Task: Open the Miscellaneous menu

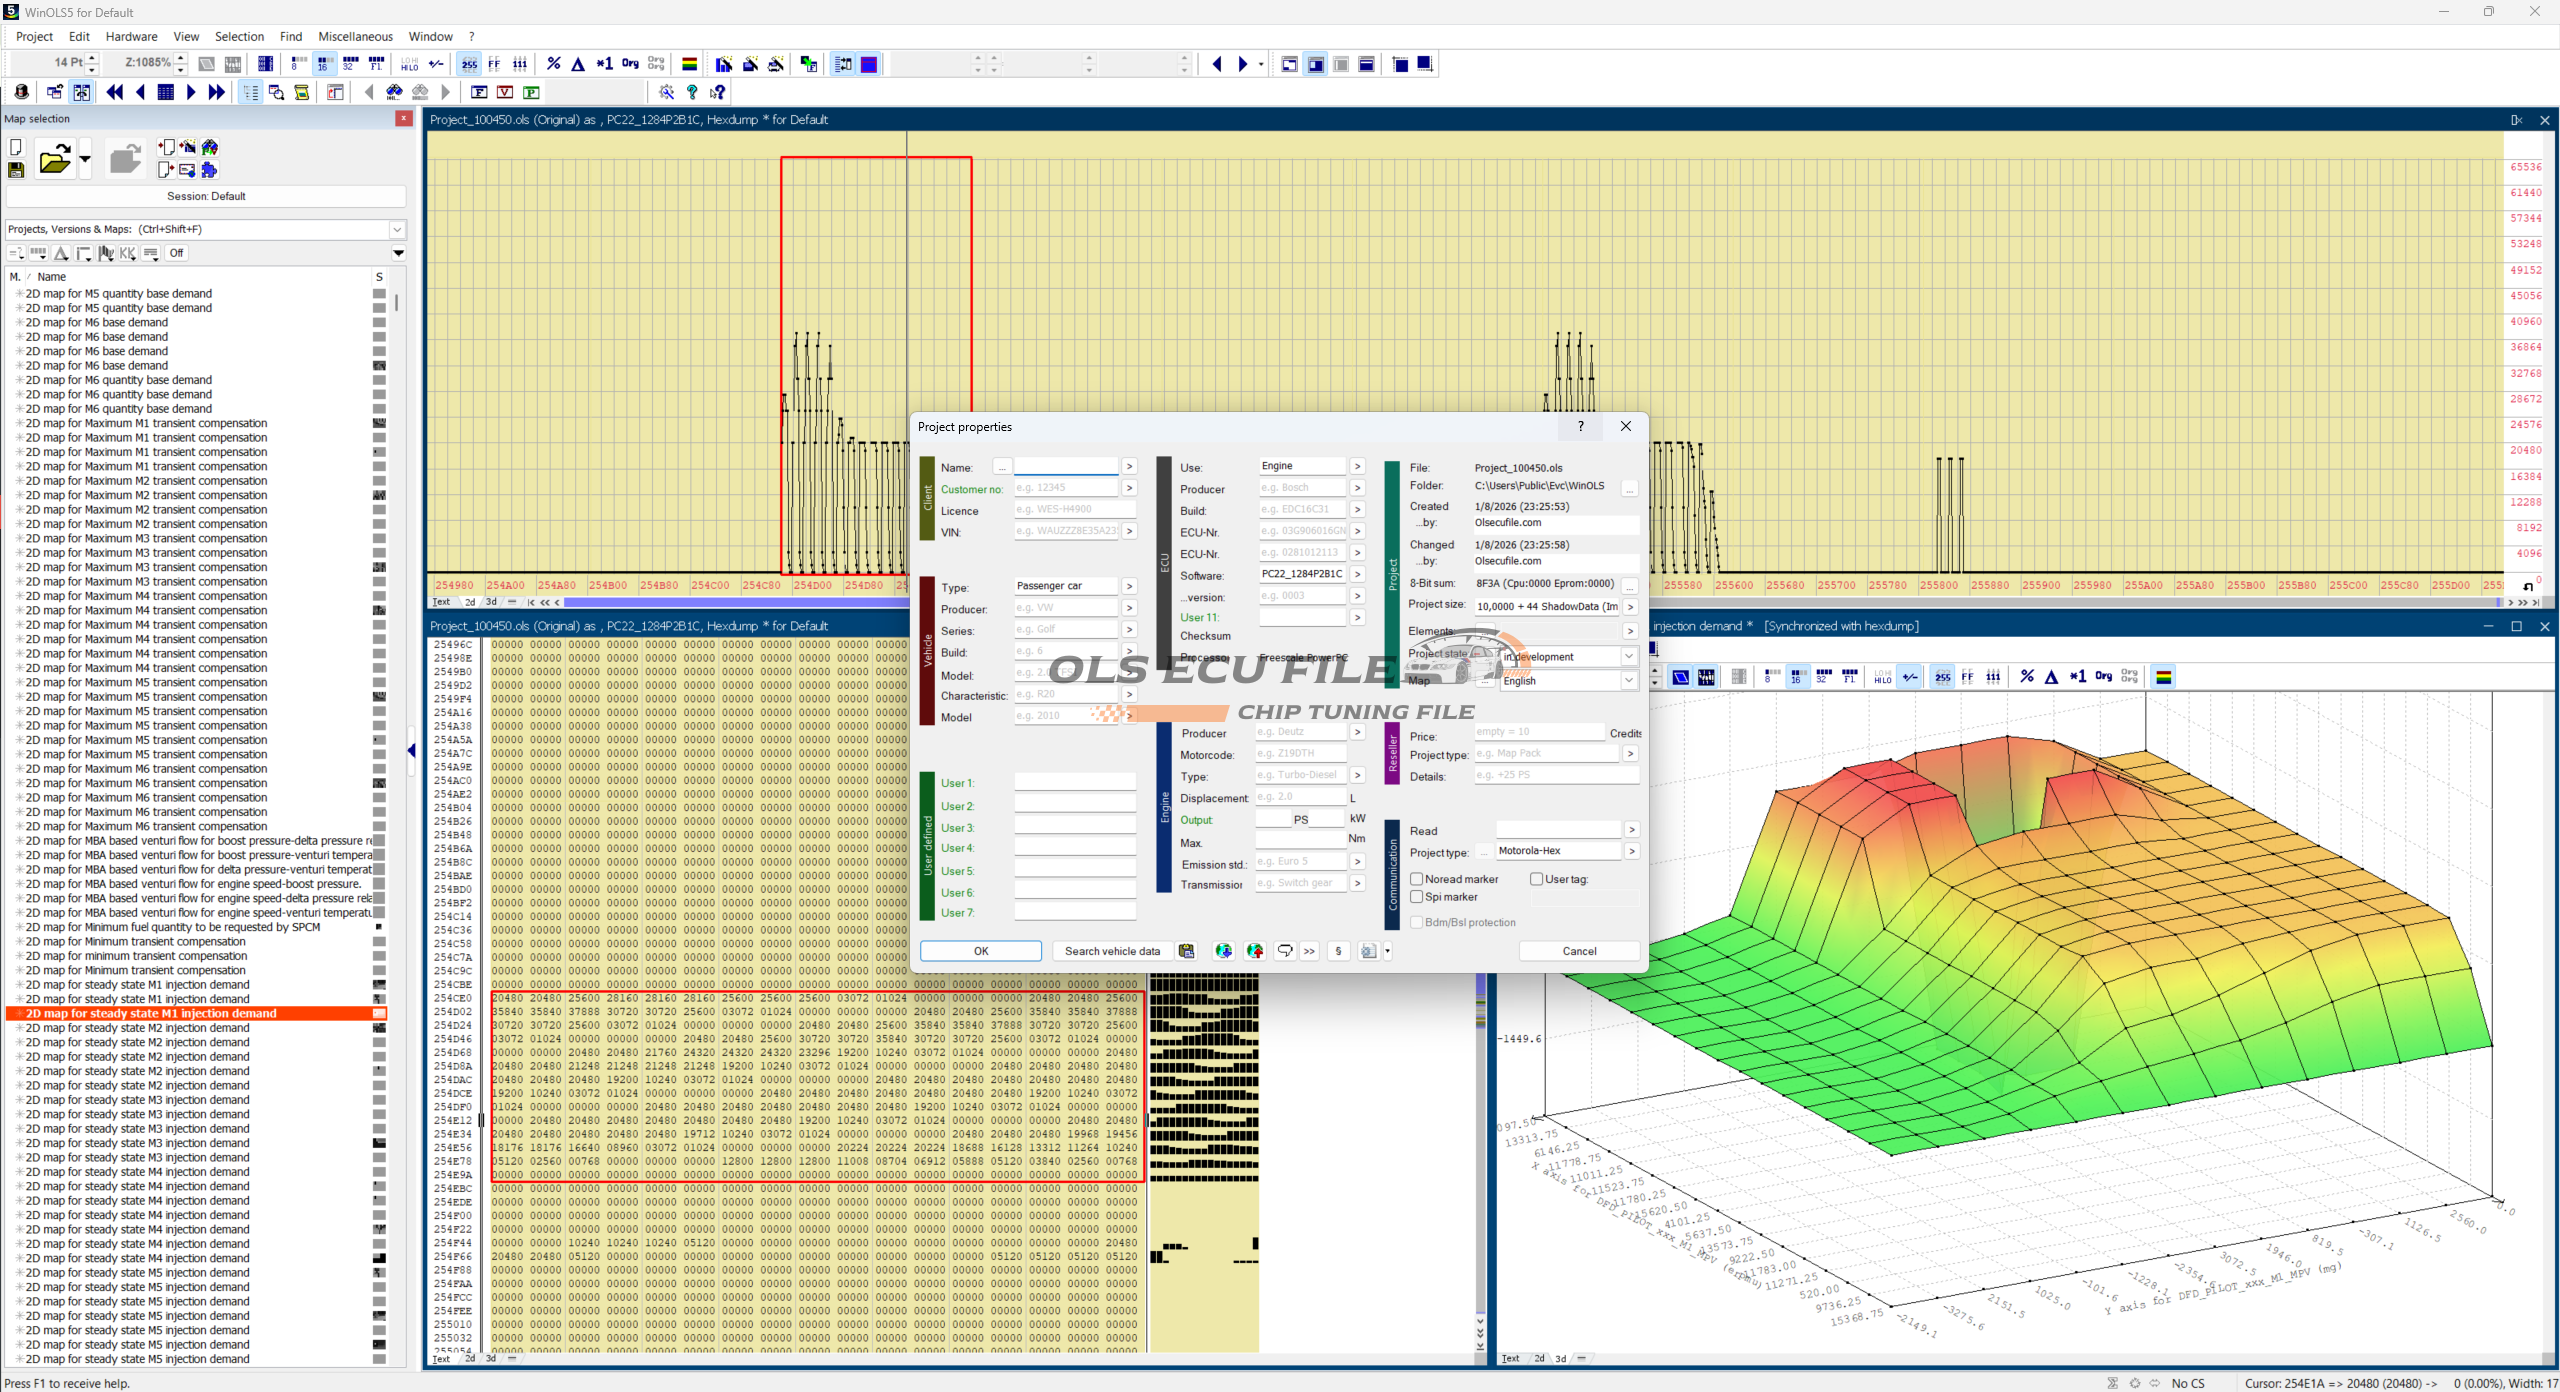Action: pyautogui.click(x=355, y=36)
